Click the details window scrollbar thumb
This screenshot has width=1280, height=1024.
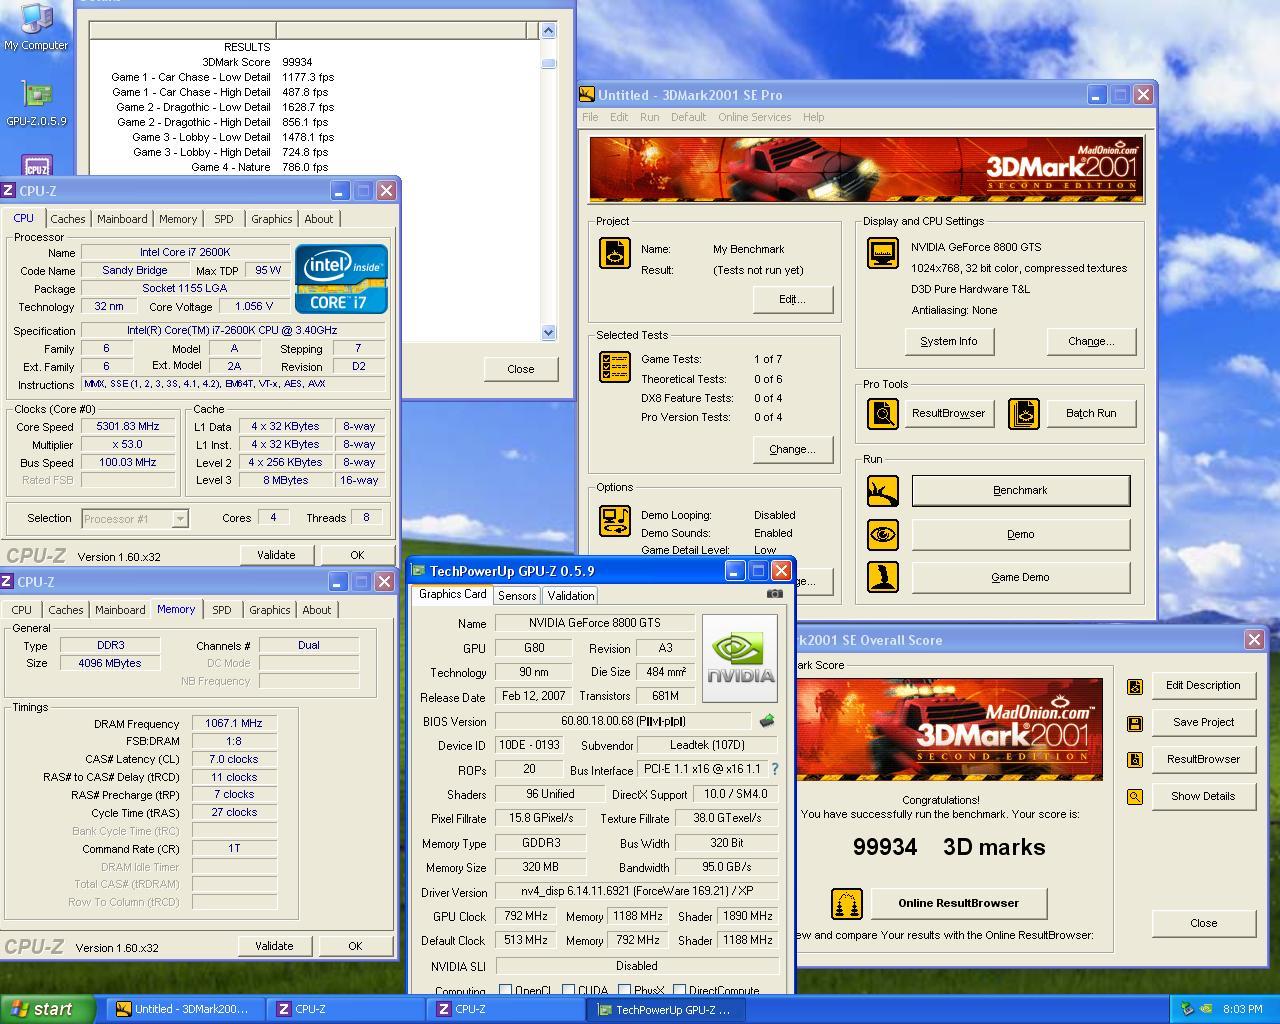(x=548, y=63)
